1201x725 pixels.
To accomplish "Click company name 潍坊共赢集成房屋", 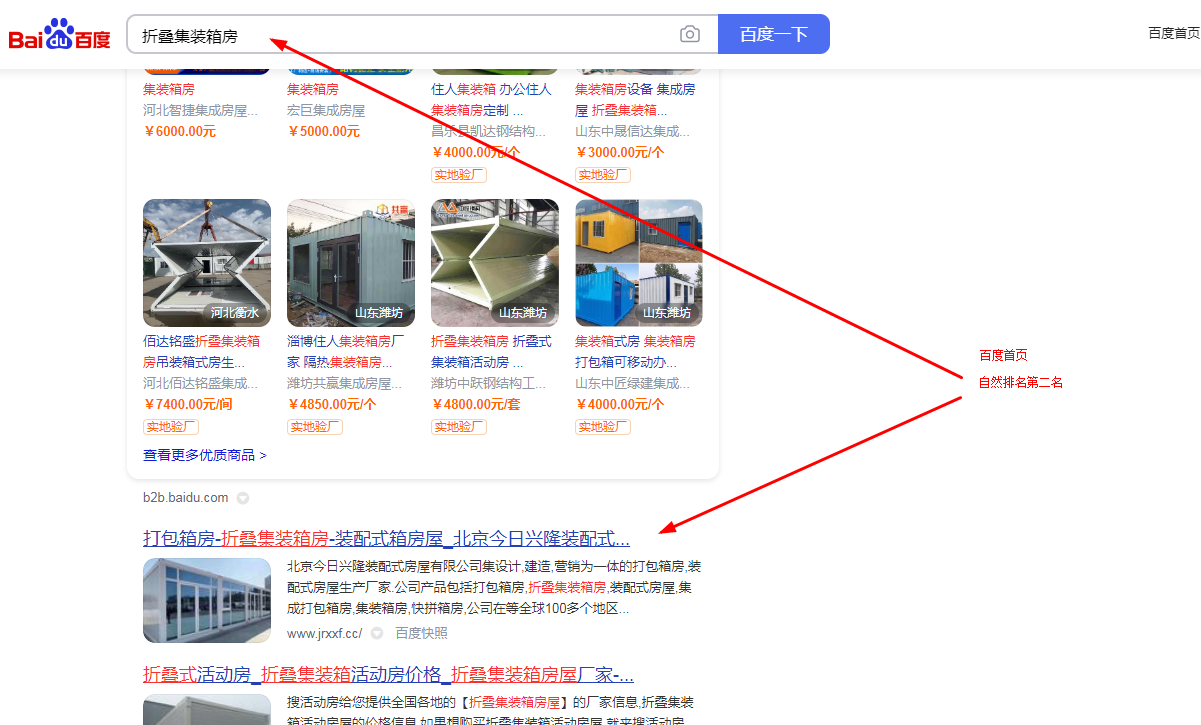I will coord(345,383).
